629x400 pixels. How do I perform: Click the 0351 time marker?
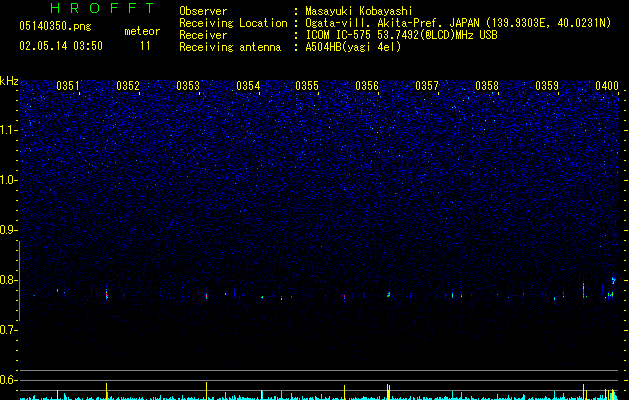click(x=68, y=86)
